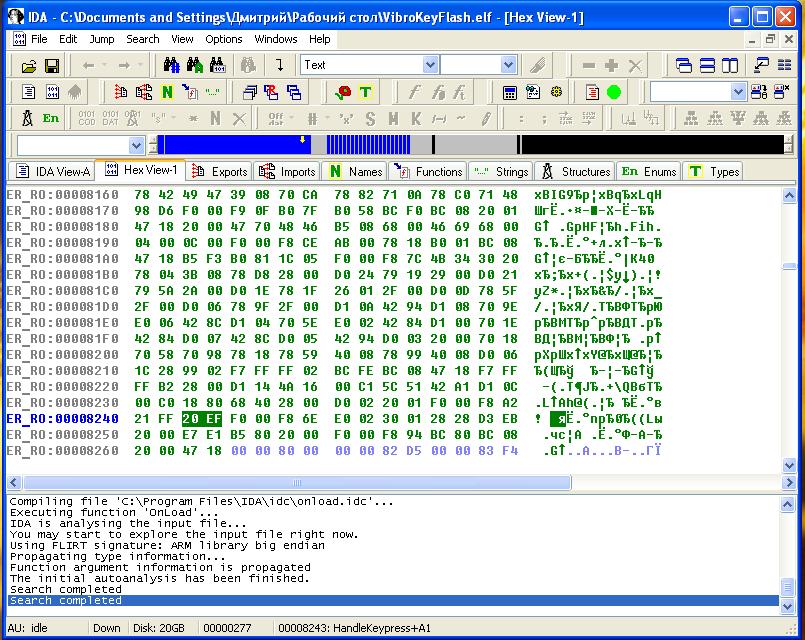Click the derrick Structures toolbar icon

click(27, 119)
